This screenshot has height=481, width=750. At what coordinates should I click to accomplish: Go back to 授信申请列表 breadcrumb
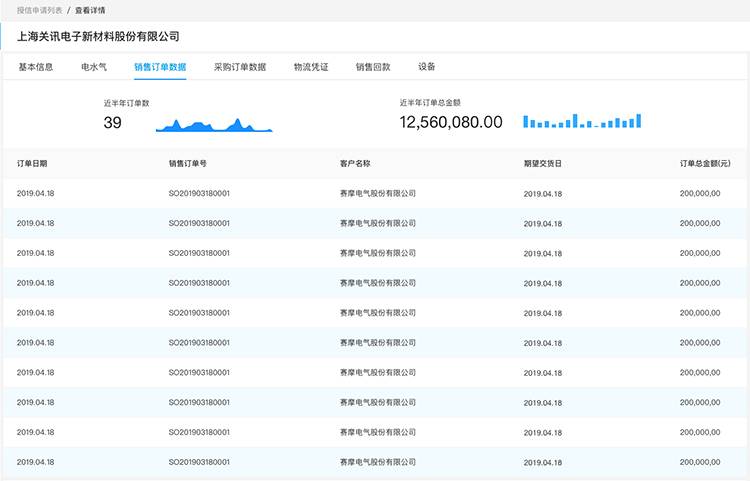tap(38, 9)
